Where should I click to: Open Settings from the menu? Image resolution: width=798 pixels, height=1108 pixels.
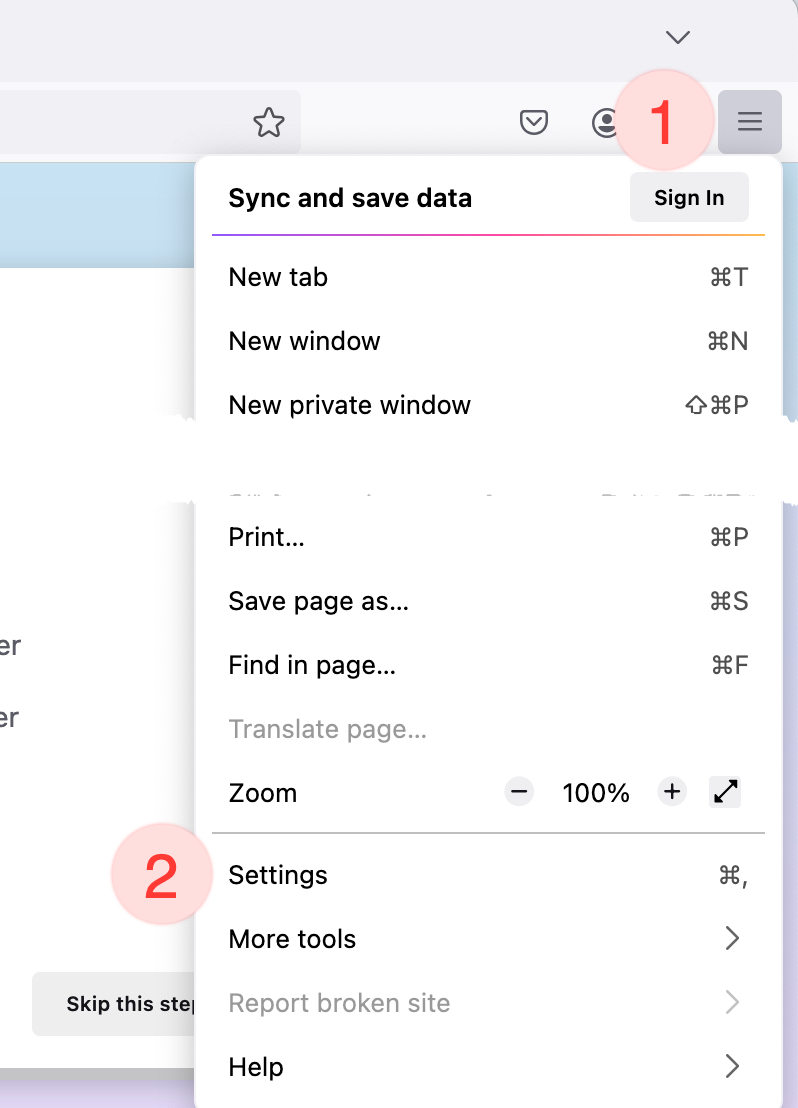tap(278, 875)
